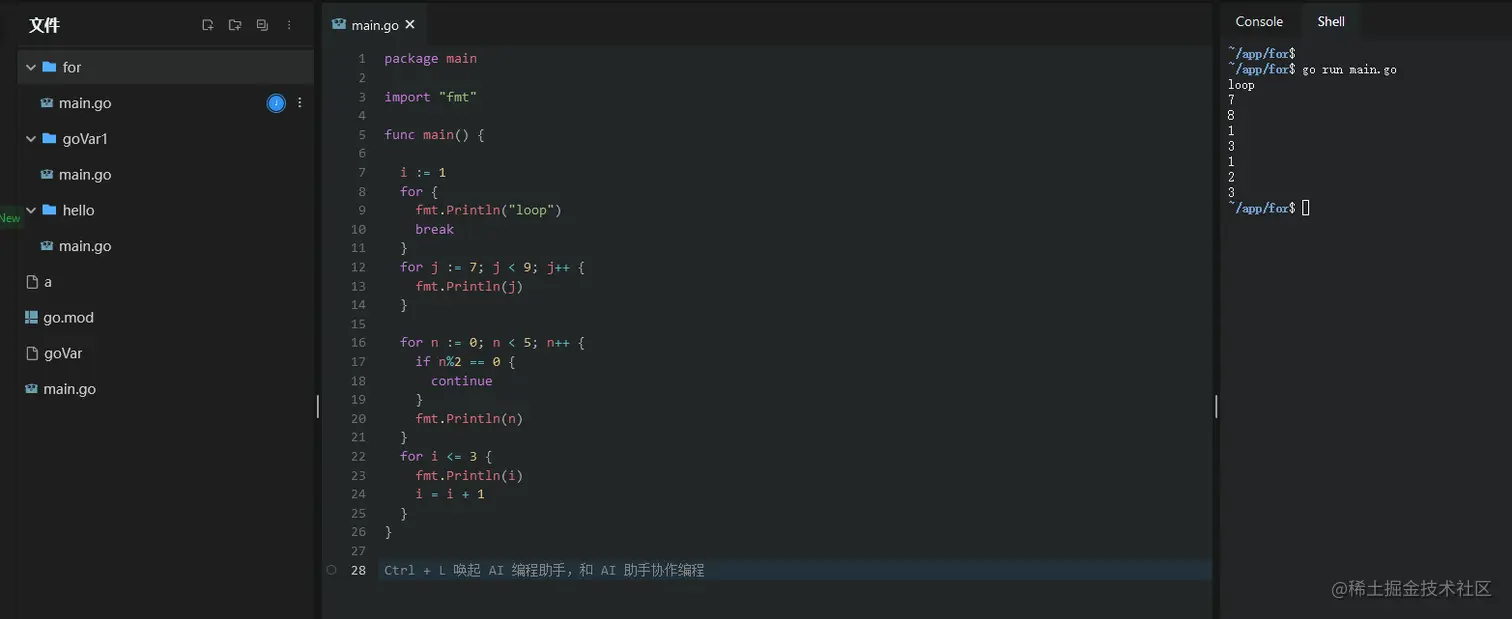1512x619 pixels.
Task: Click on line 1 'package main'
Action: 431,58
